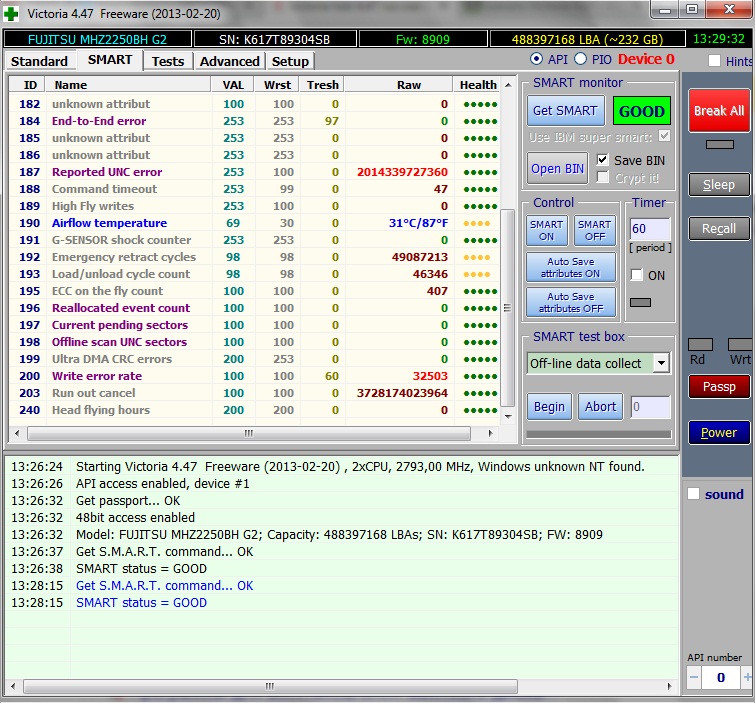Turn SMART ON in Control panel
Screen dimensions: 755x703
pyautogui.click(x=546, y=230)
